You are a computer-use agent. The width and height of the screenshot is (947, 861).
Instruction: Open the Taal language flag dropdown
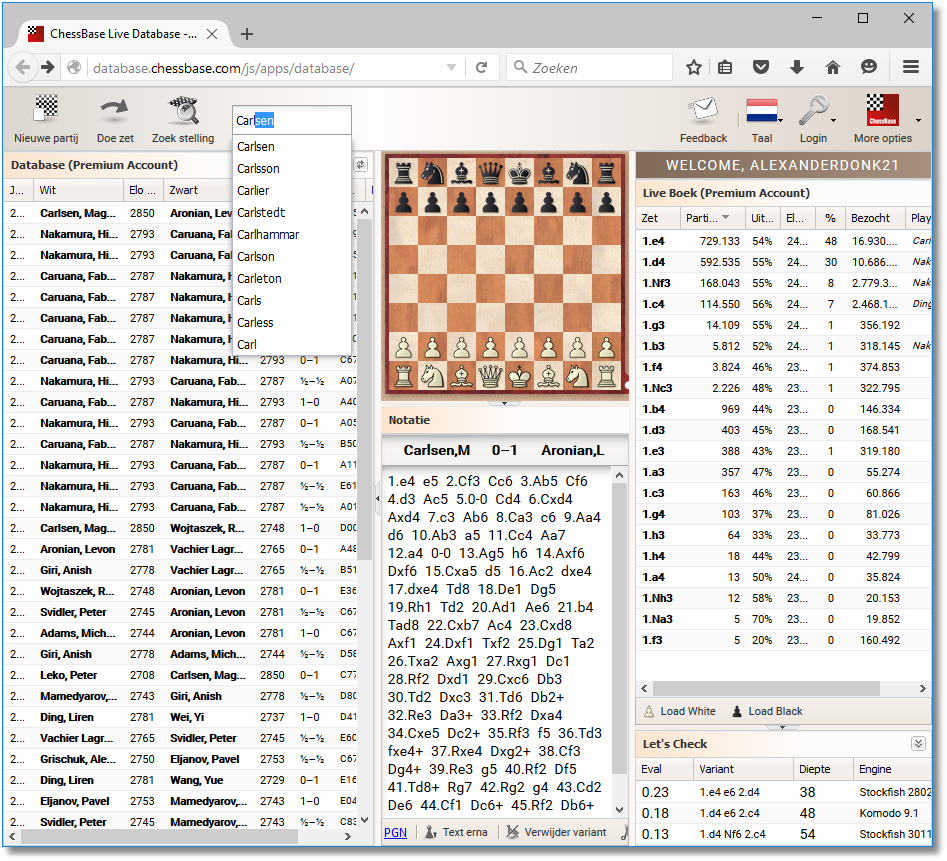coord(762,109)
